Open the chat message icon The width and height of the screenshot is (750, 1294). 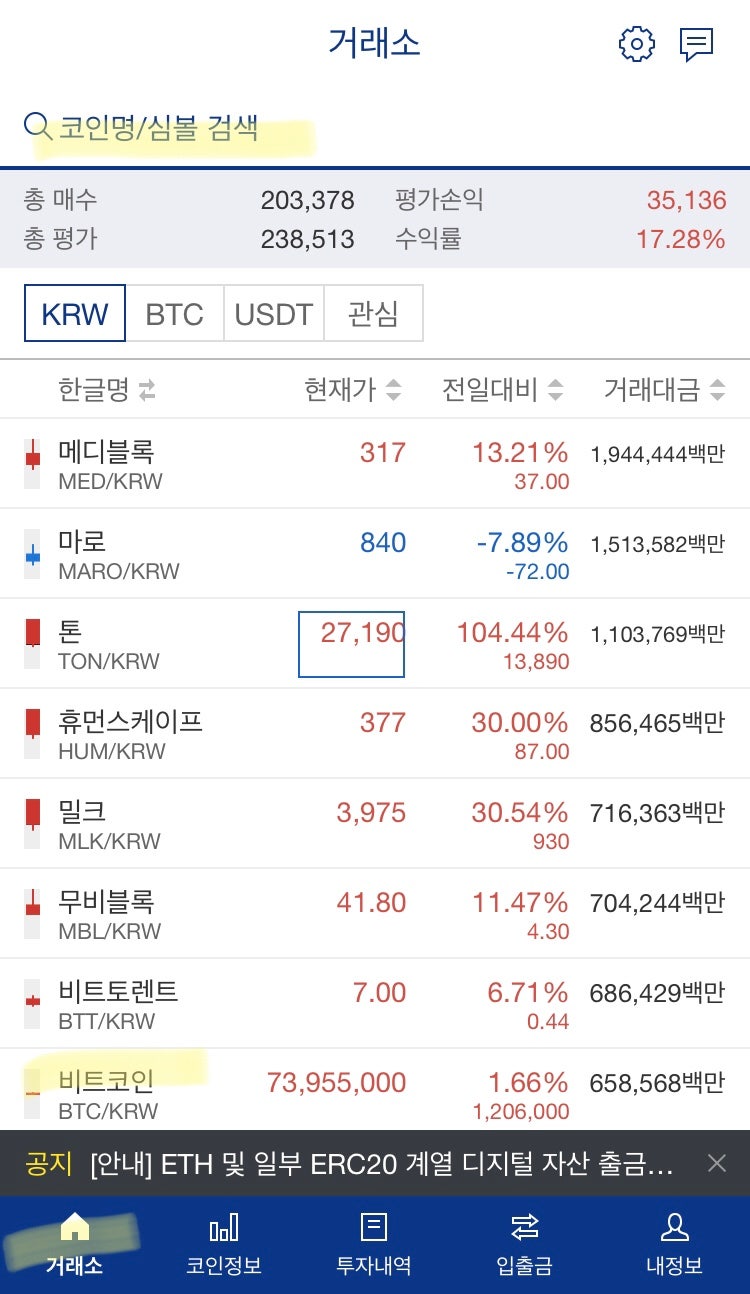tap(696, 44)
